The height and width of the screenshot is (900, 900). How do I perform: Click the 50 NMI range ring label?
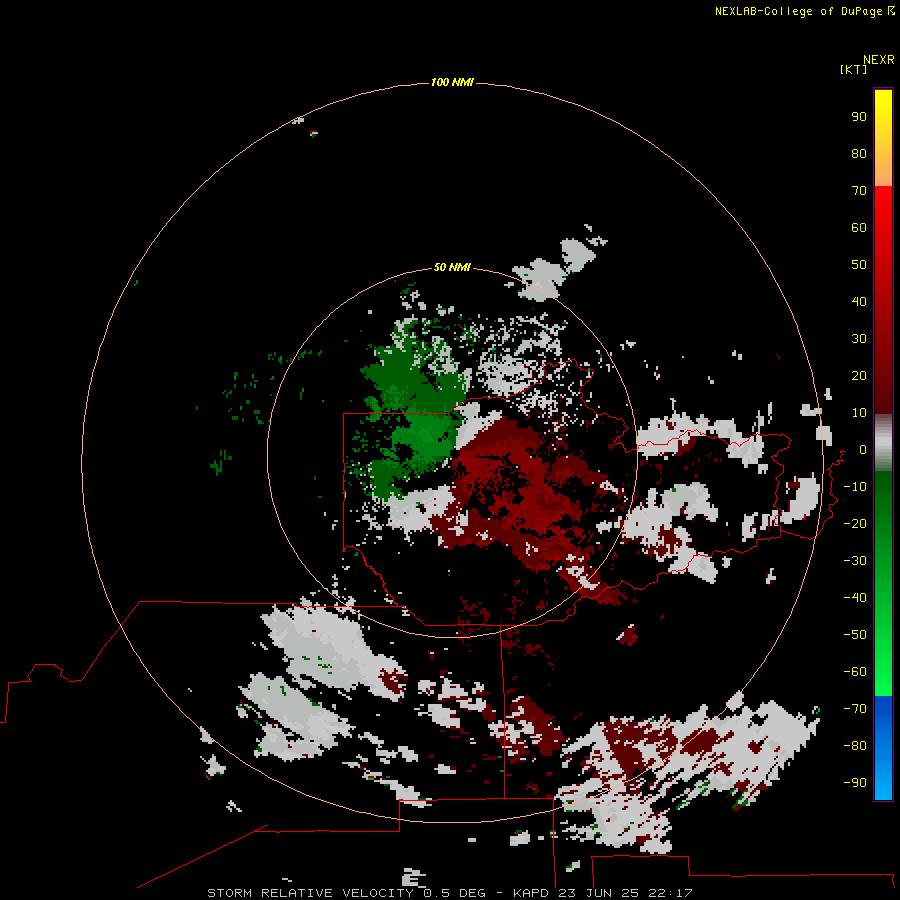[452, 267]
